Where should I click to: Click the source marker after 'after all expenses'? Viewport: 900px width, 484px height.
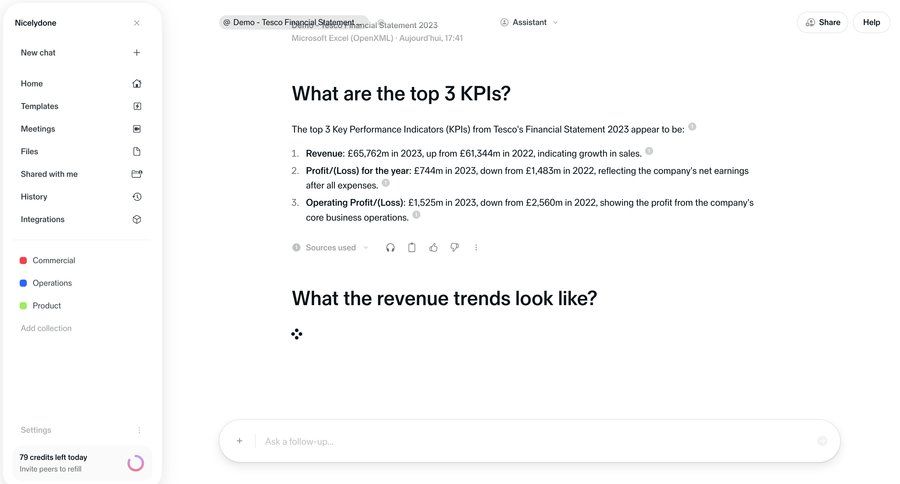tap(386, 183)
